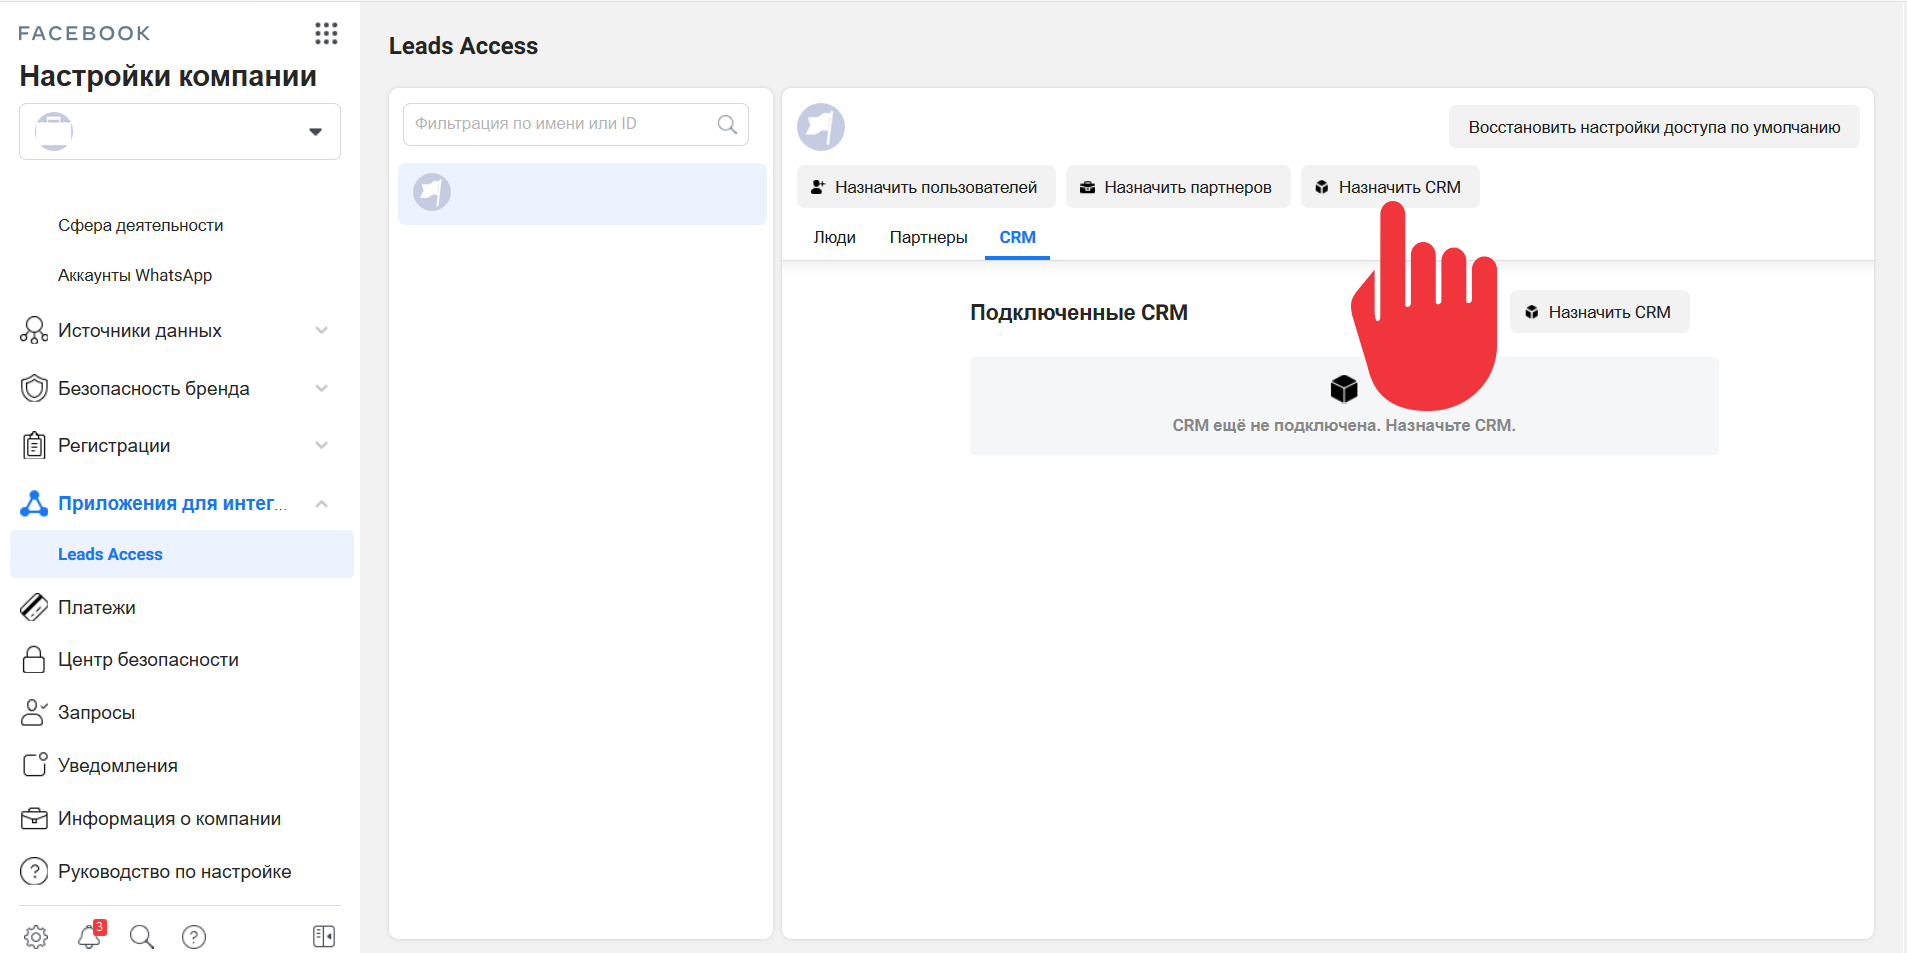
Task: Open Уведомления settings
Action: tap(117, 765)
